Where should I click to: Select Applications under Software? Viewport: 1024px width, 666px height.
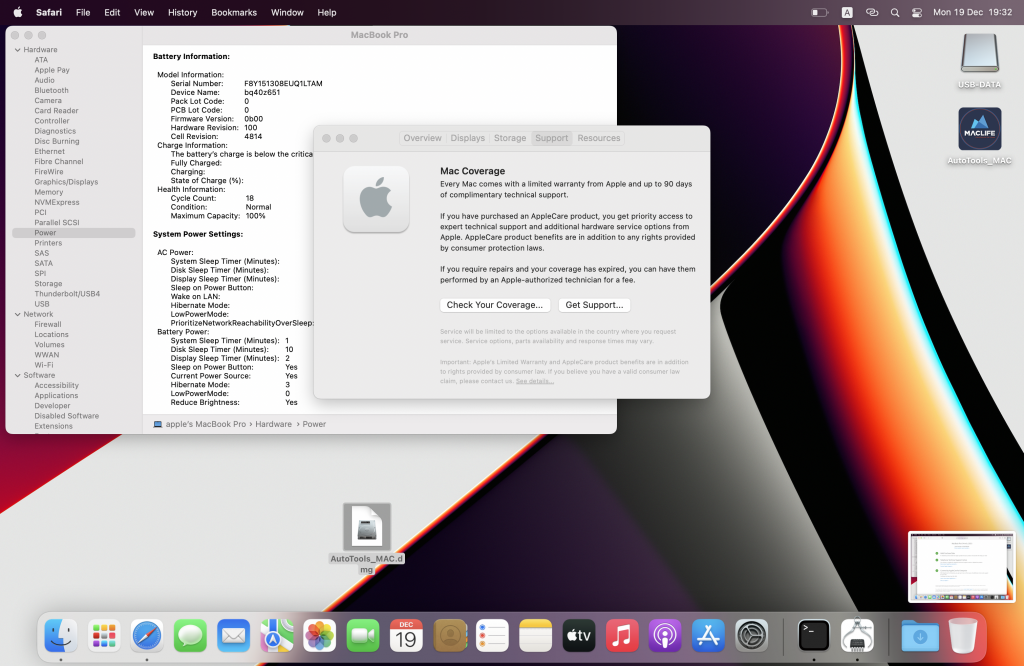[56, 396]
